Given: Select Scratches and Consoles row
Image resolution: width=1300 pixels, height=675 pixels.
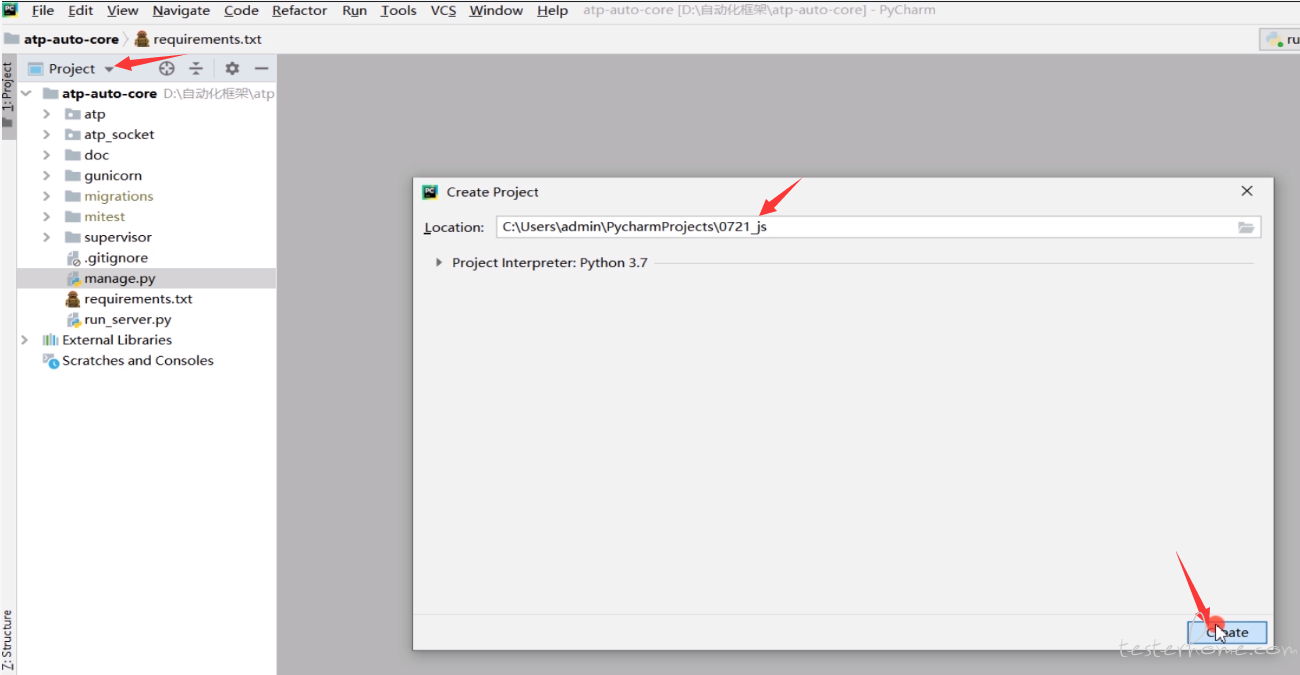Looking at the screenshot, I should pyautogui.click(x=138, y=361).
